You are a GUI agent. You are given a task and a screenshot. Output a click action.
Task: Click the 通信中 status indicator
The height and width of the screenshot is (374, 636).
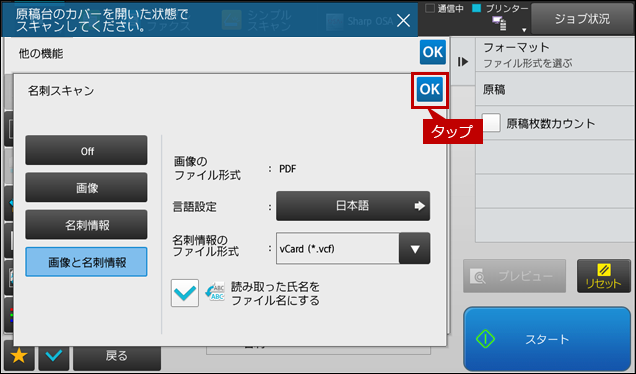click(x=444, y=9)
